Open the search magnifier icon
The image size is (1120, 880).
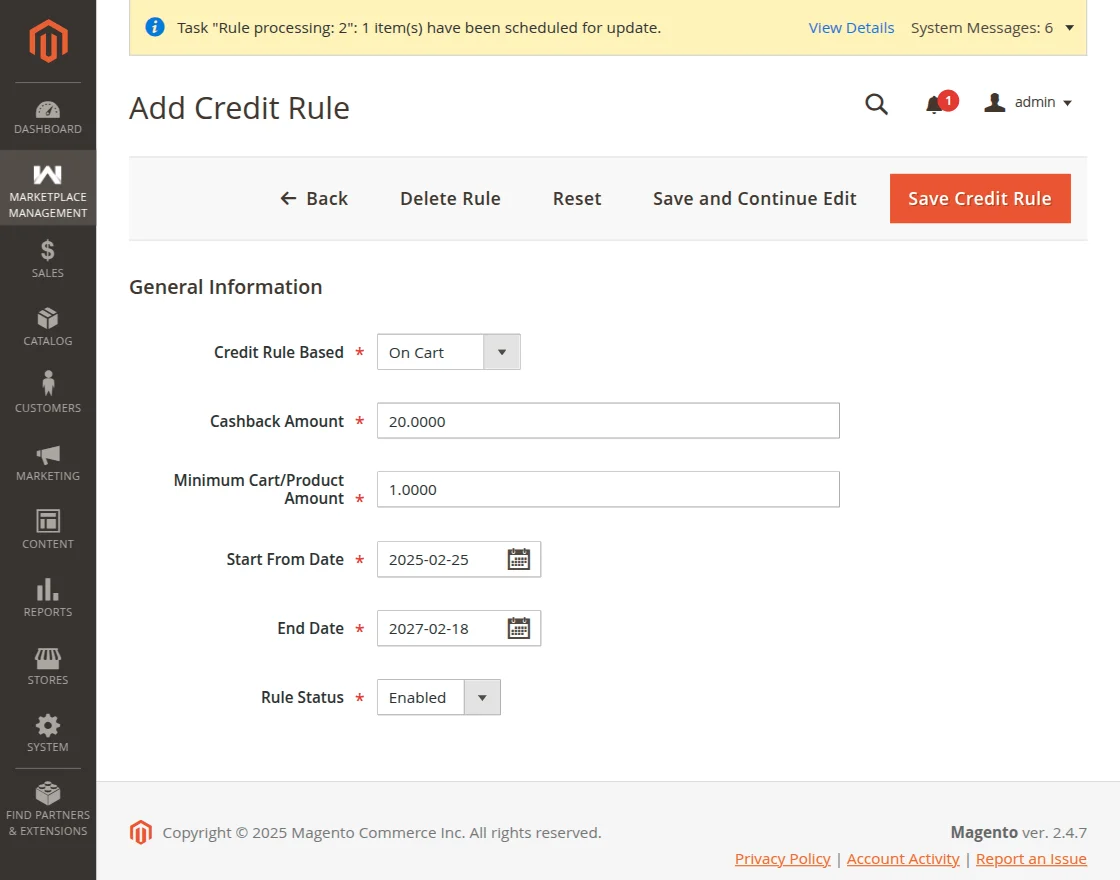(x=876, y=103)
